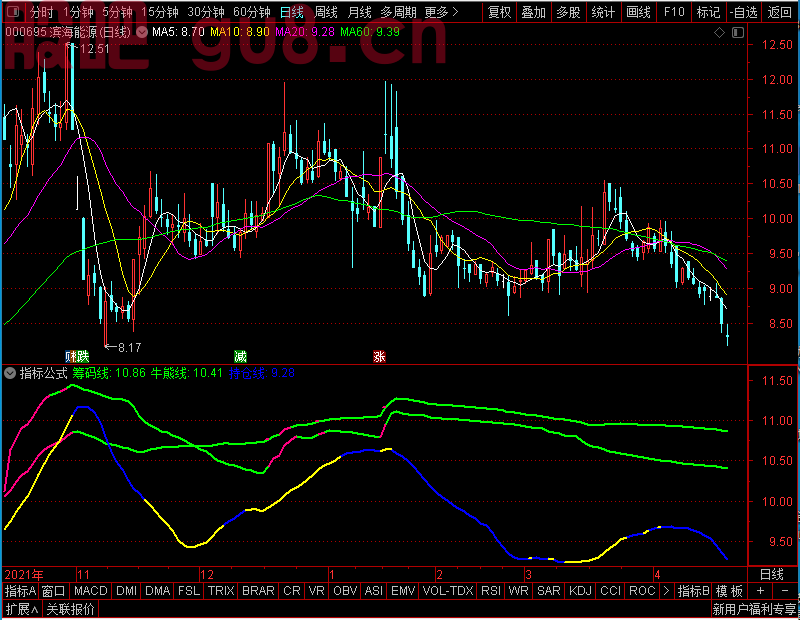Screen dimensions: 800x620
Task: Open the 画线 drawing tools
Action: (638, 12)
